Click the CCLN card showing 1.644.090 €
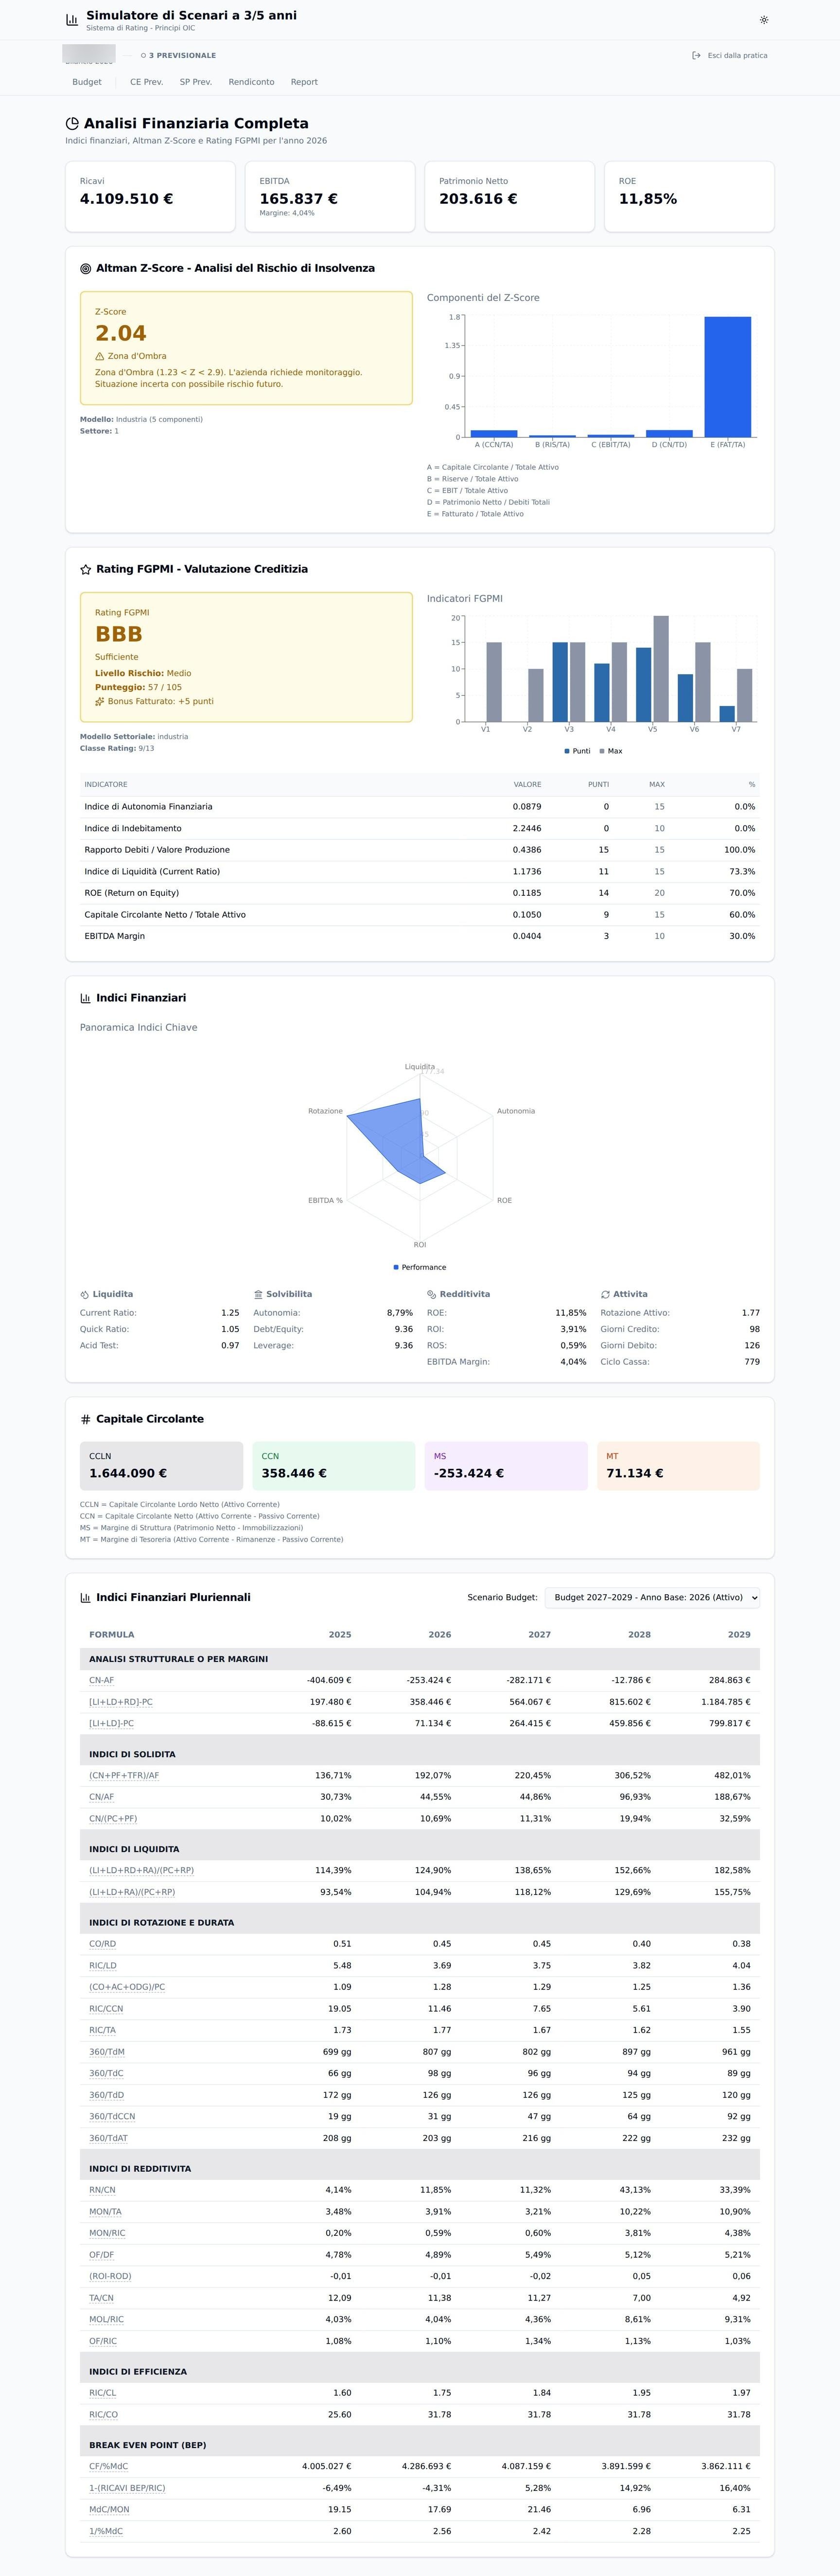840x2576 pixels. [x=161, y=1466]
